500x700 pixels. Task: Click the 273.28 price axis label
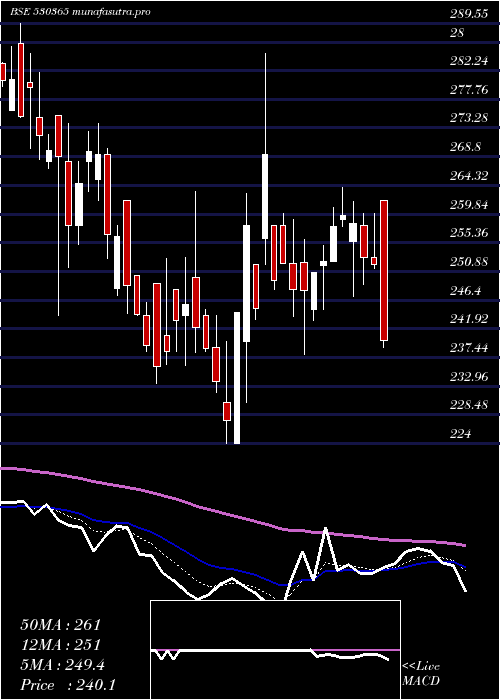tap(469, 119)
